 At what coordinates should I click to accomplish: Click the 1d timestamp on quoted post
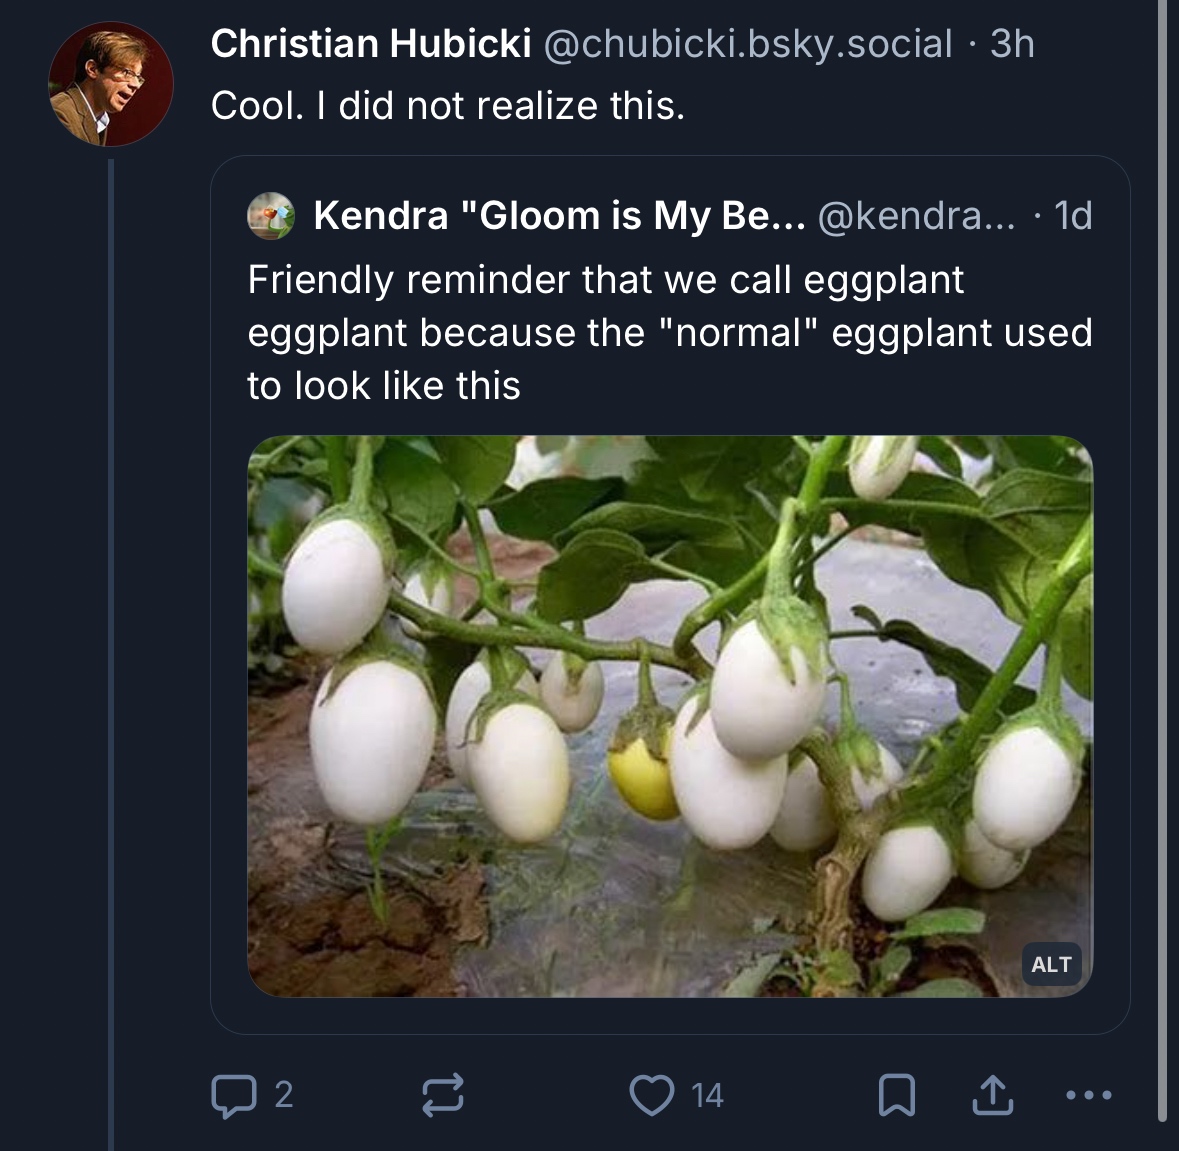tap(1073, 216)
